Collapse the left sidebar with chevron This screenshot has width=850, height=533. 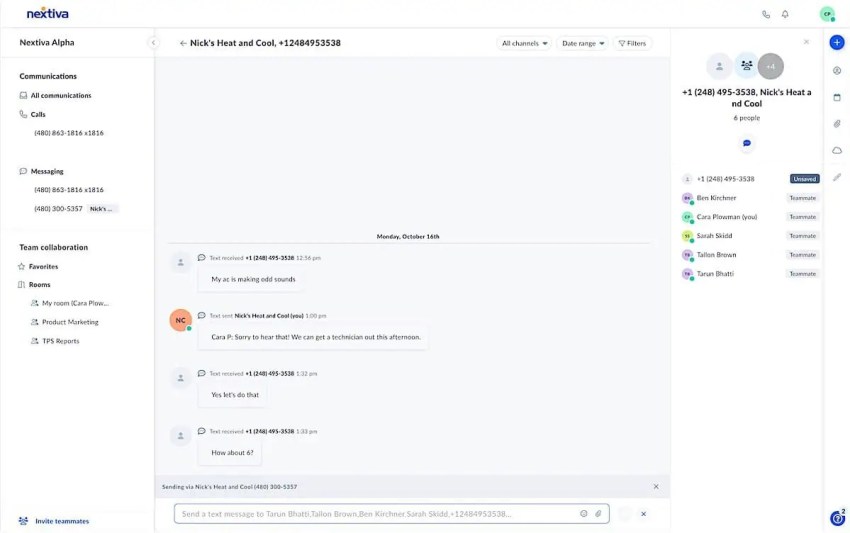pyautogui.click(x=153, y=43)
